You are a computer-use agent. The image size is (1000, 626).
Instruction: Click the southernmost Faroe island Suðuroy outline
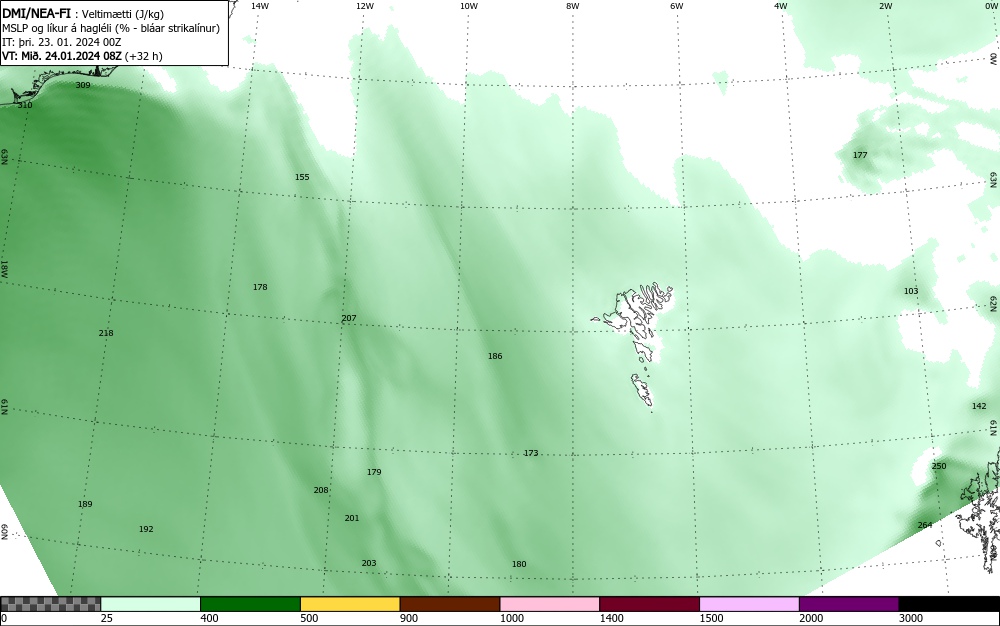[642, 389]
